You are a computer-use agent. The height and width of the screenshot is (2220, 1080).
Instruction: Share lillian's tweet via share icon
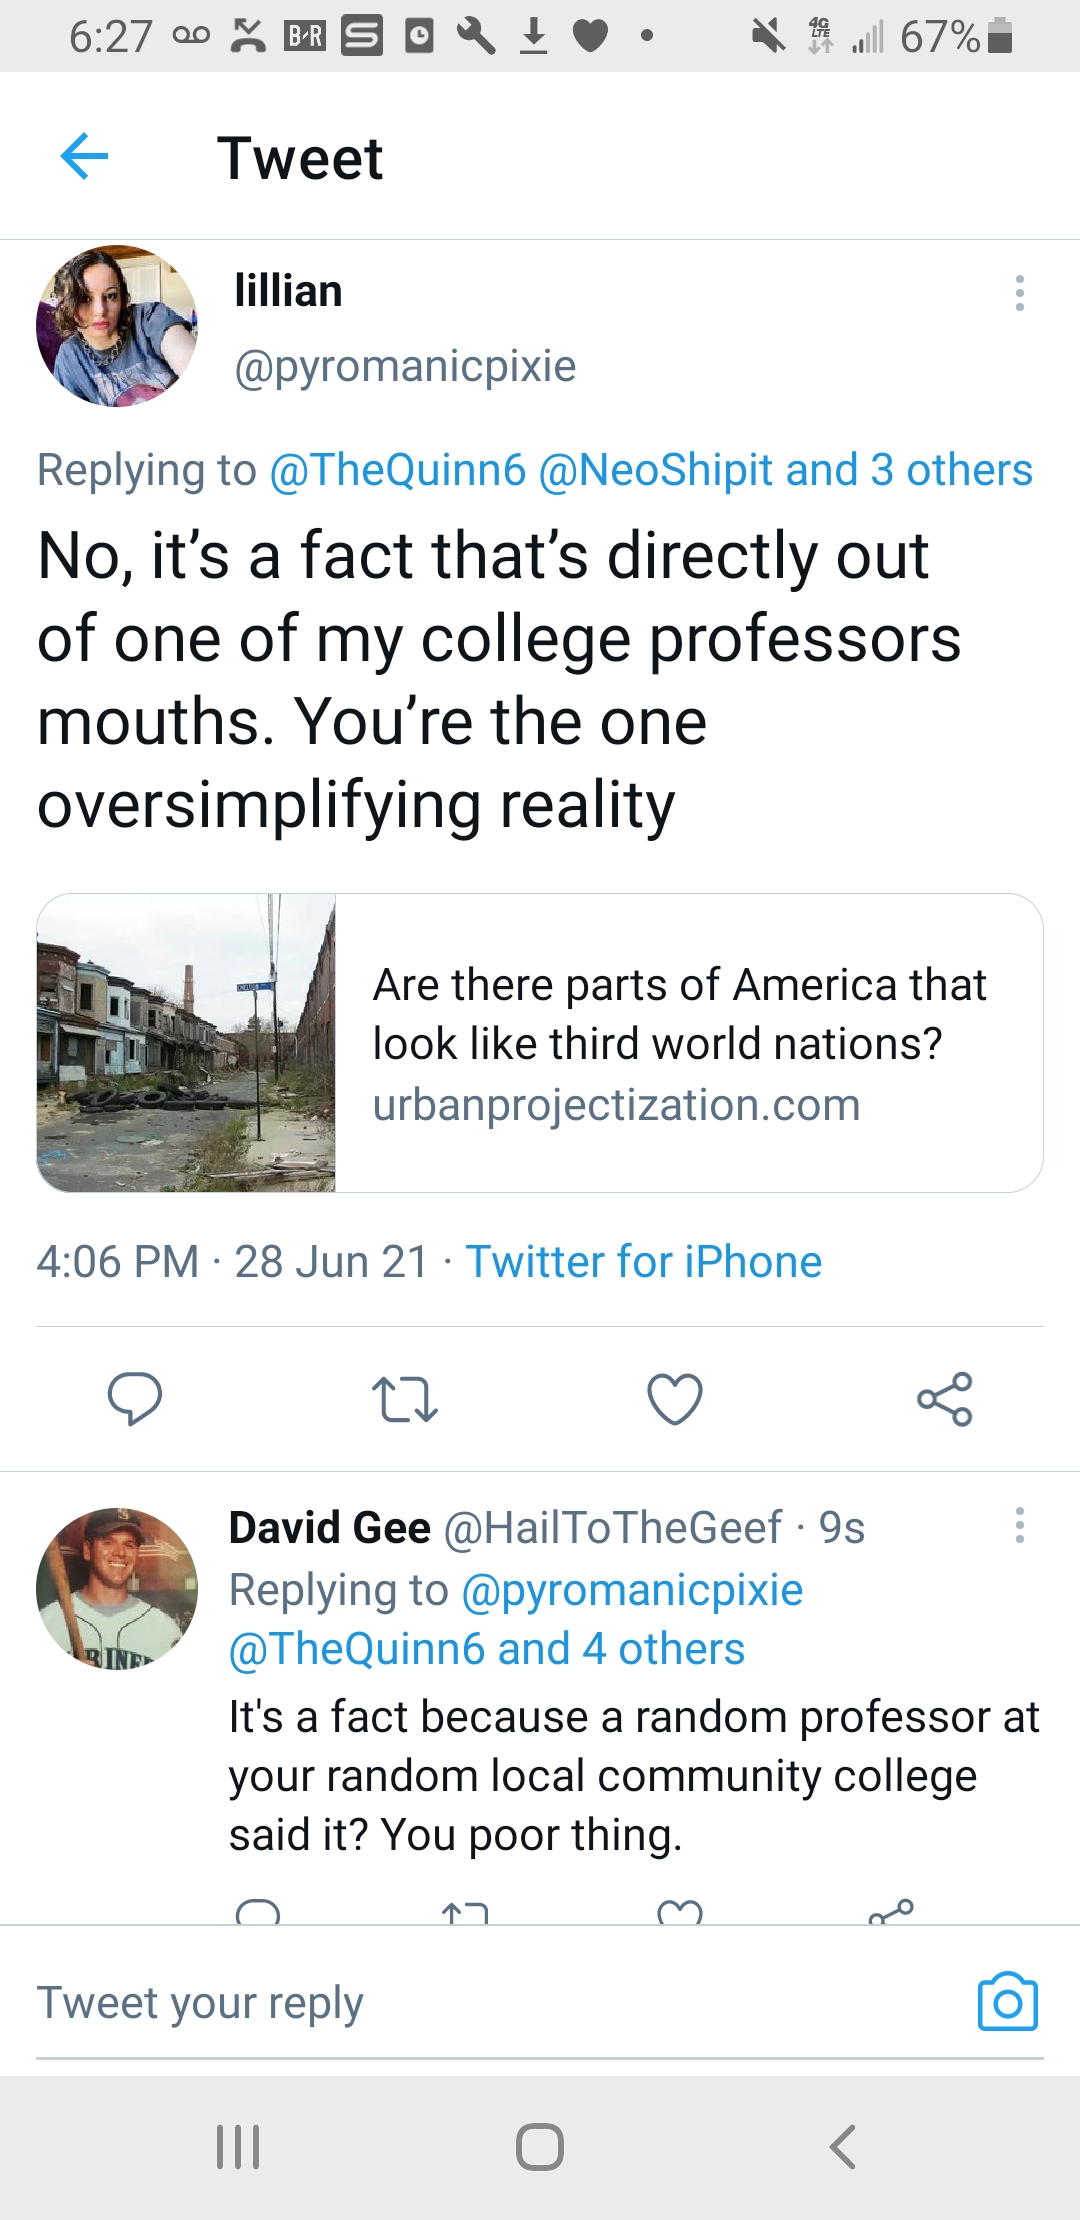[944, 1398]
